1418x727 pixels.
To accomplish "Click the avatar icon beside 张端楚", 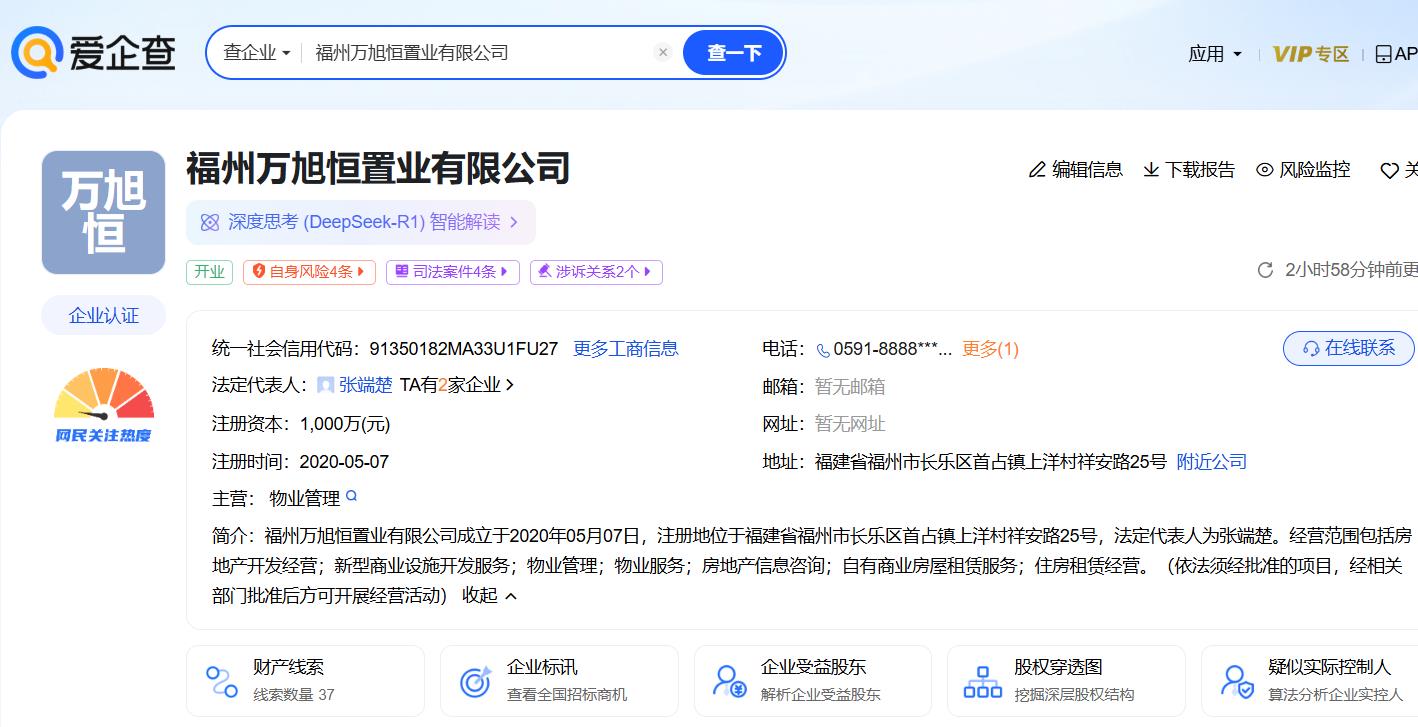I will [x=326, y=385].
